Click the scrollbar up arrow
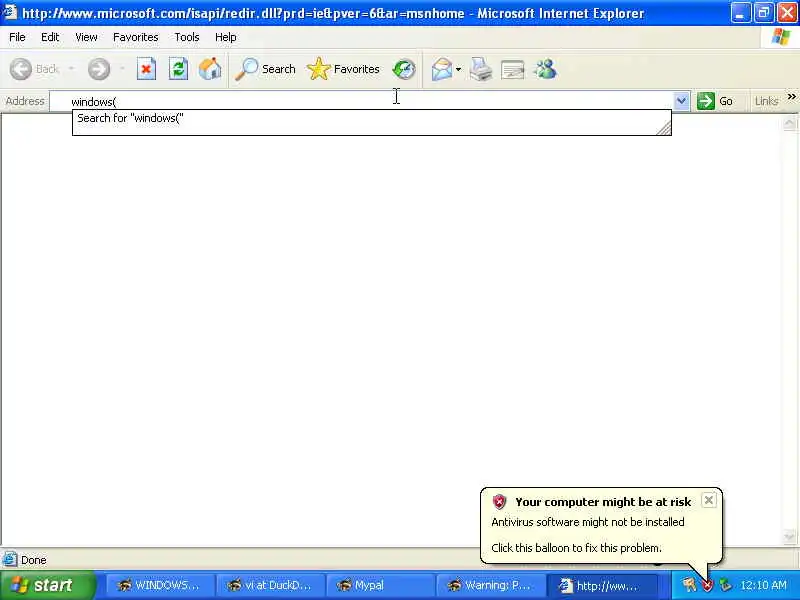 coord(789,123)
